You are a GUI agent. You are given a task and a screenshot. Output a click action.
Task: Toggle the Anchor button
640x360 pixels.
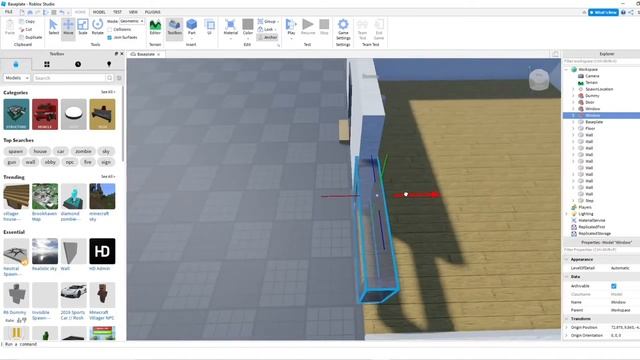267,37
